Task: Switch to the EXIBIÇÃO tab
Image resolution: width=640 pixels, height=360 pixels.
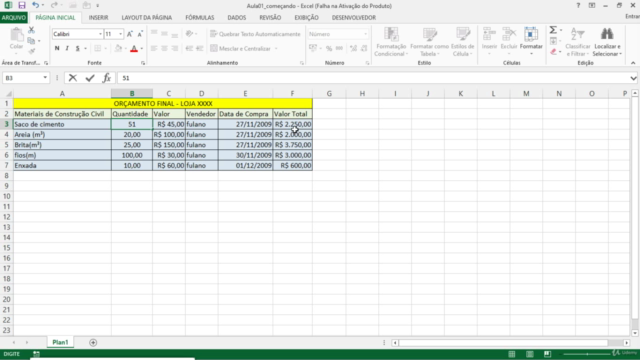Action: pos(306,18)
